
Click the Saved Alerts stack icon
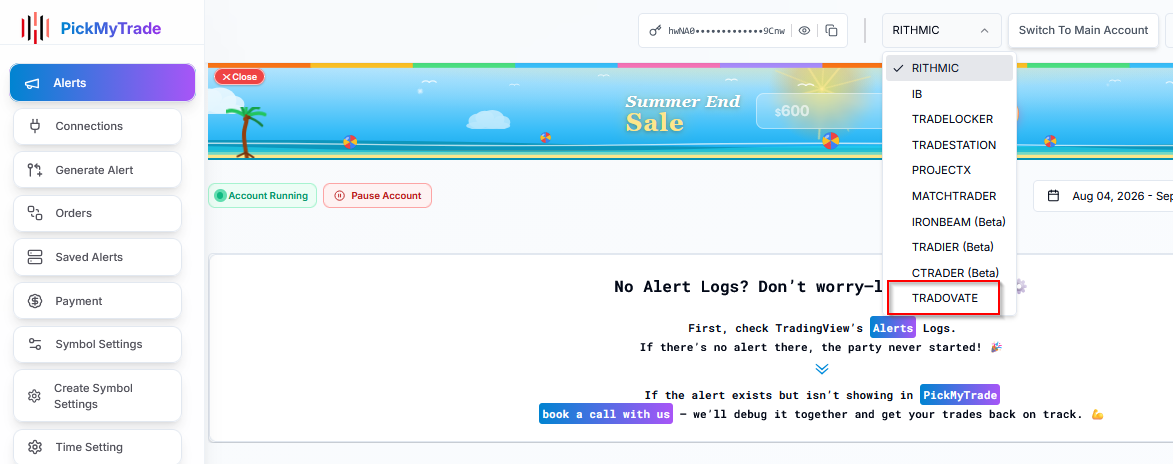pyautogui.click(x=34, y=257)
